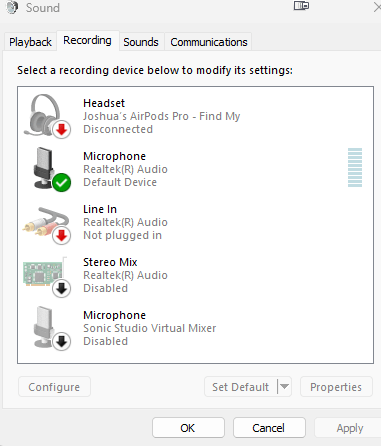Click the Configure button
Image resolution: width=381 pixels, height=446 pixels.
tap(54, 387)
